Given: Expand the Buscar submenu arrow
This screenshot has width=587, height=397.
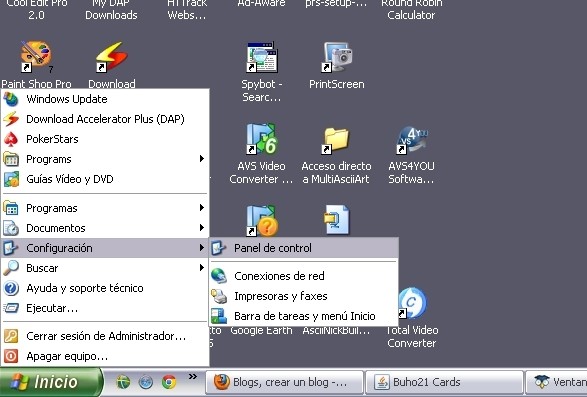Looking at the screenshot, I should click(202, 267).
